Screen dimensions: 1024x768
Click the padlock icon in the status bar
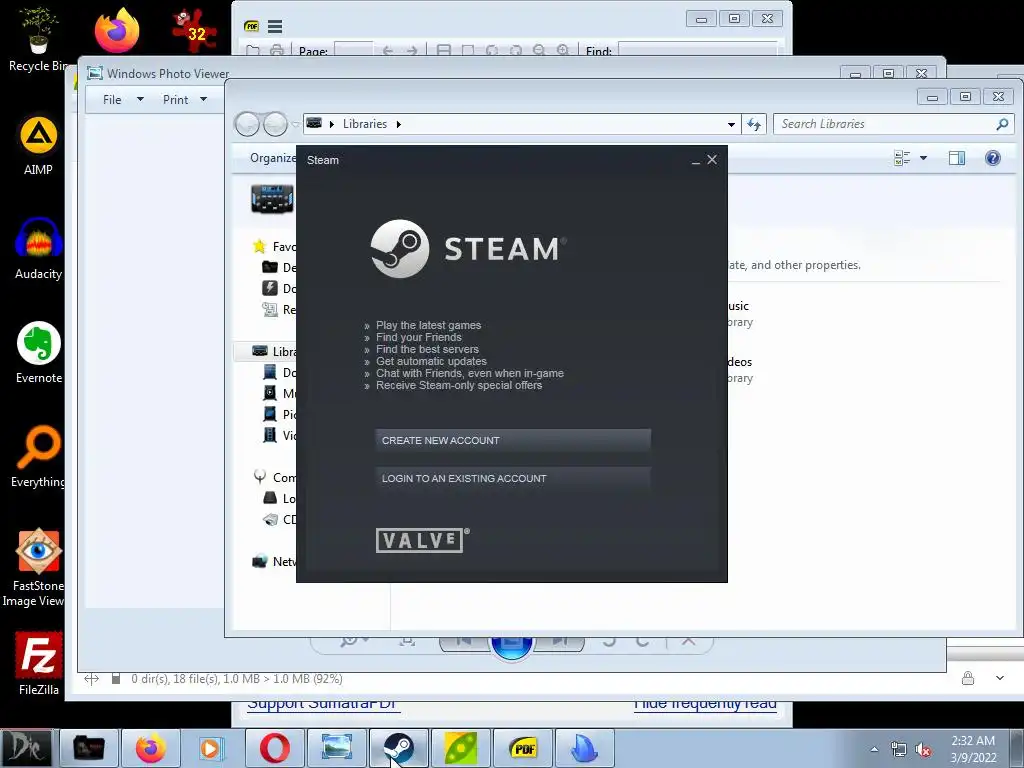pos(968,679)
